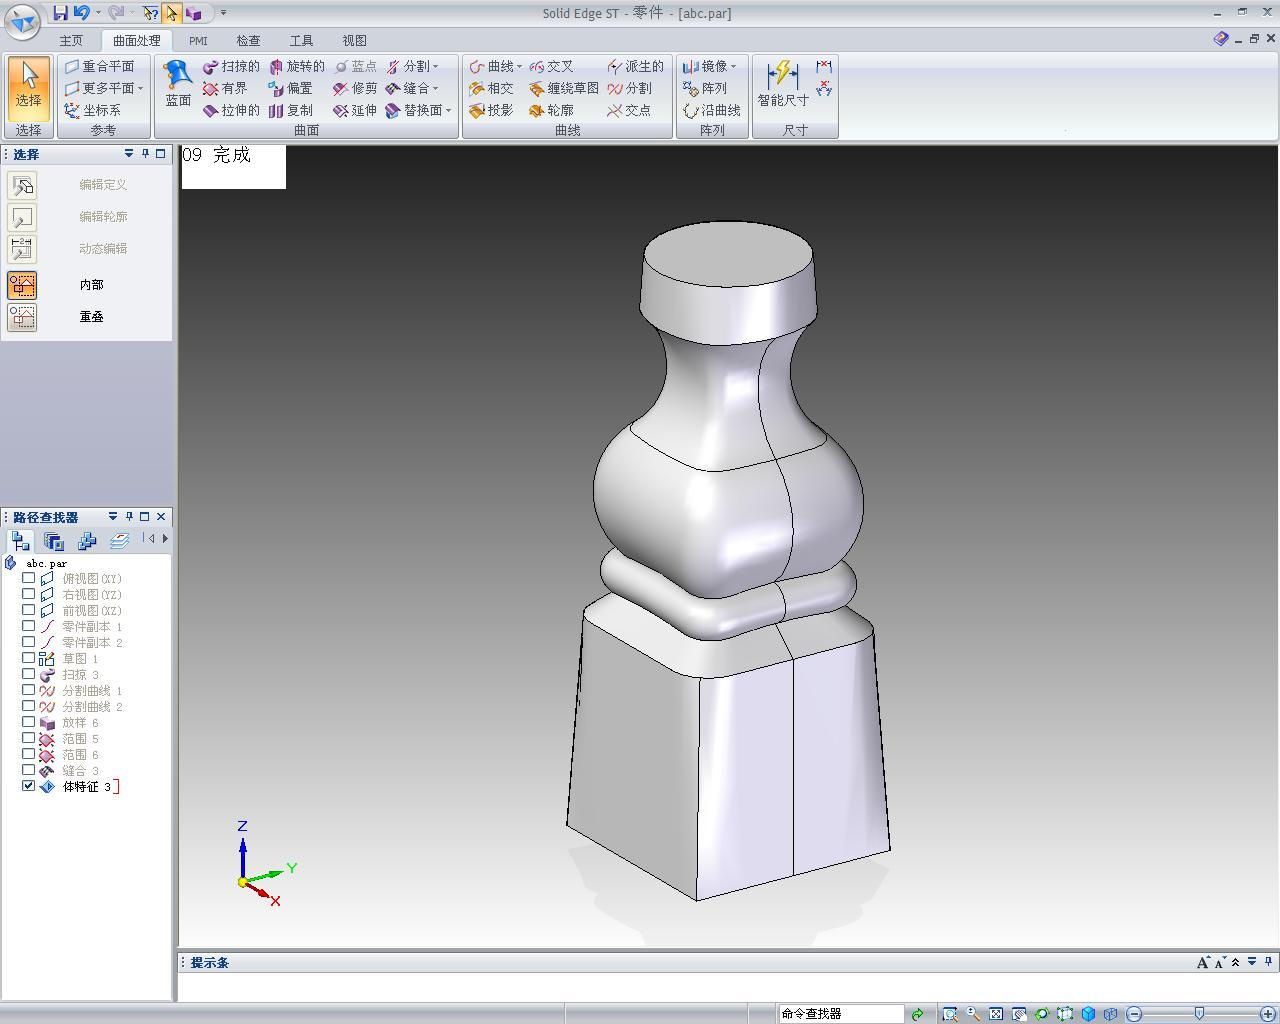Toggle visibility checkbox for 俯视图(XY)
The image size is (1280, 1024).
pyautogui.click(x=29, y=578)
